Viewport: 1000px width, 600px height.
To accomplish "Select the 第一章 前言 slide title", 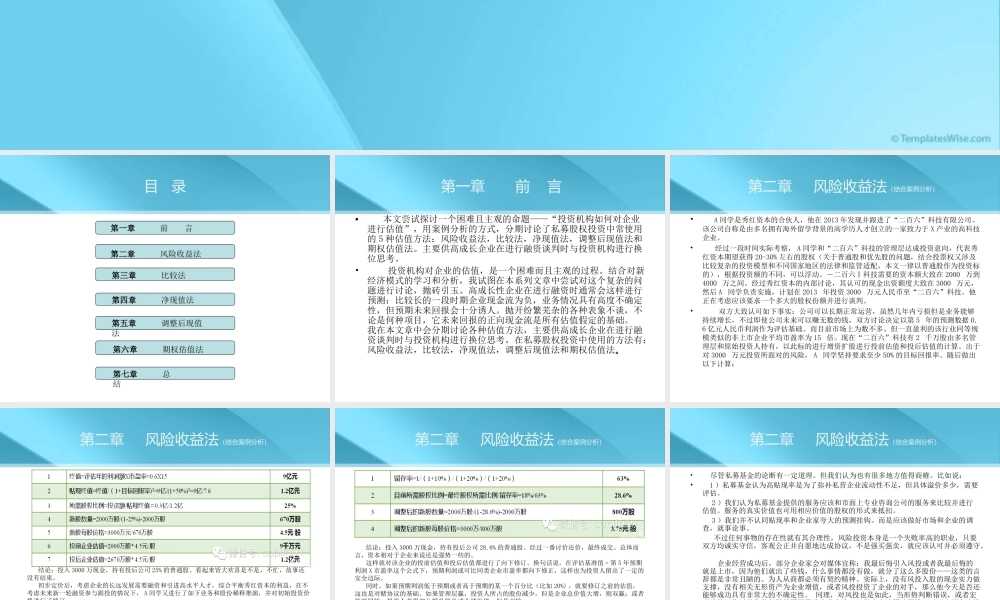I will (x=501, y=186).
